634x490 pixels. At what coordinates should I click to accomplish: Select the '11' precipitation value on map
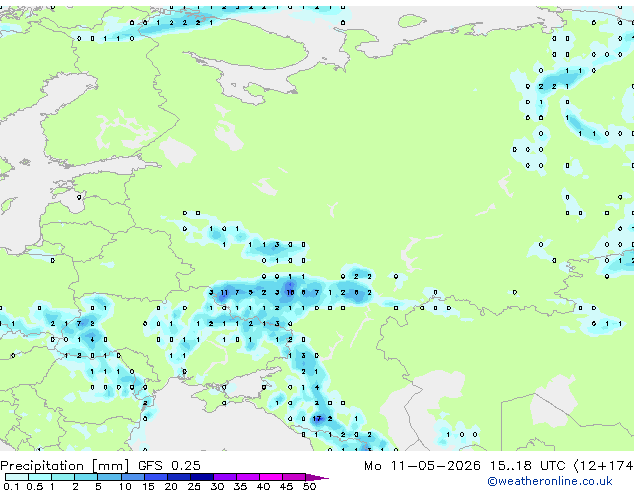coord(224,292)
